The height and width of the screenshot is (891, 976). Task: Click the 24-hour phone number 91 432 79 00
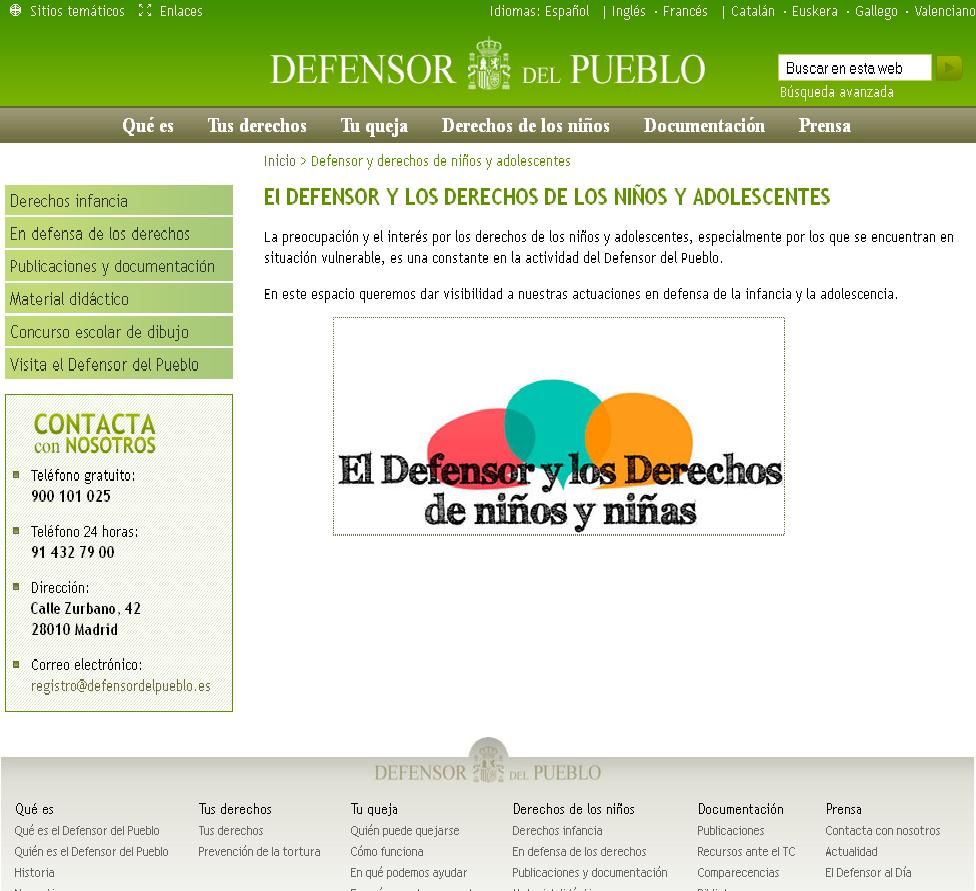(x=73, y=552)
